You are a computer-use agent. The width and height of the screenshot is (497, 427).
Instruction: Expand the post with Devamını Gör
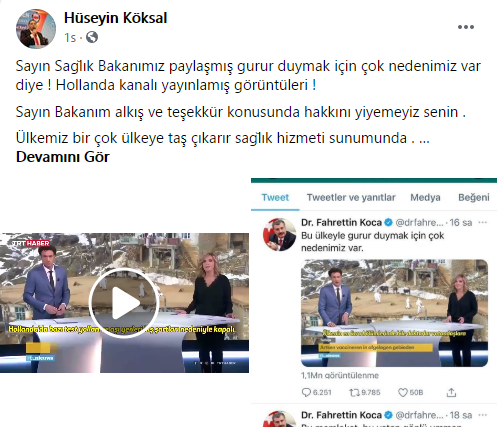click(x=63, y=157)
